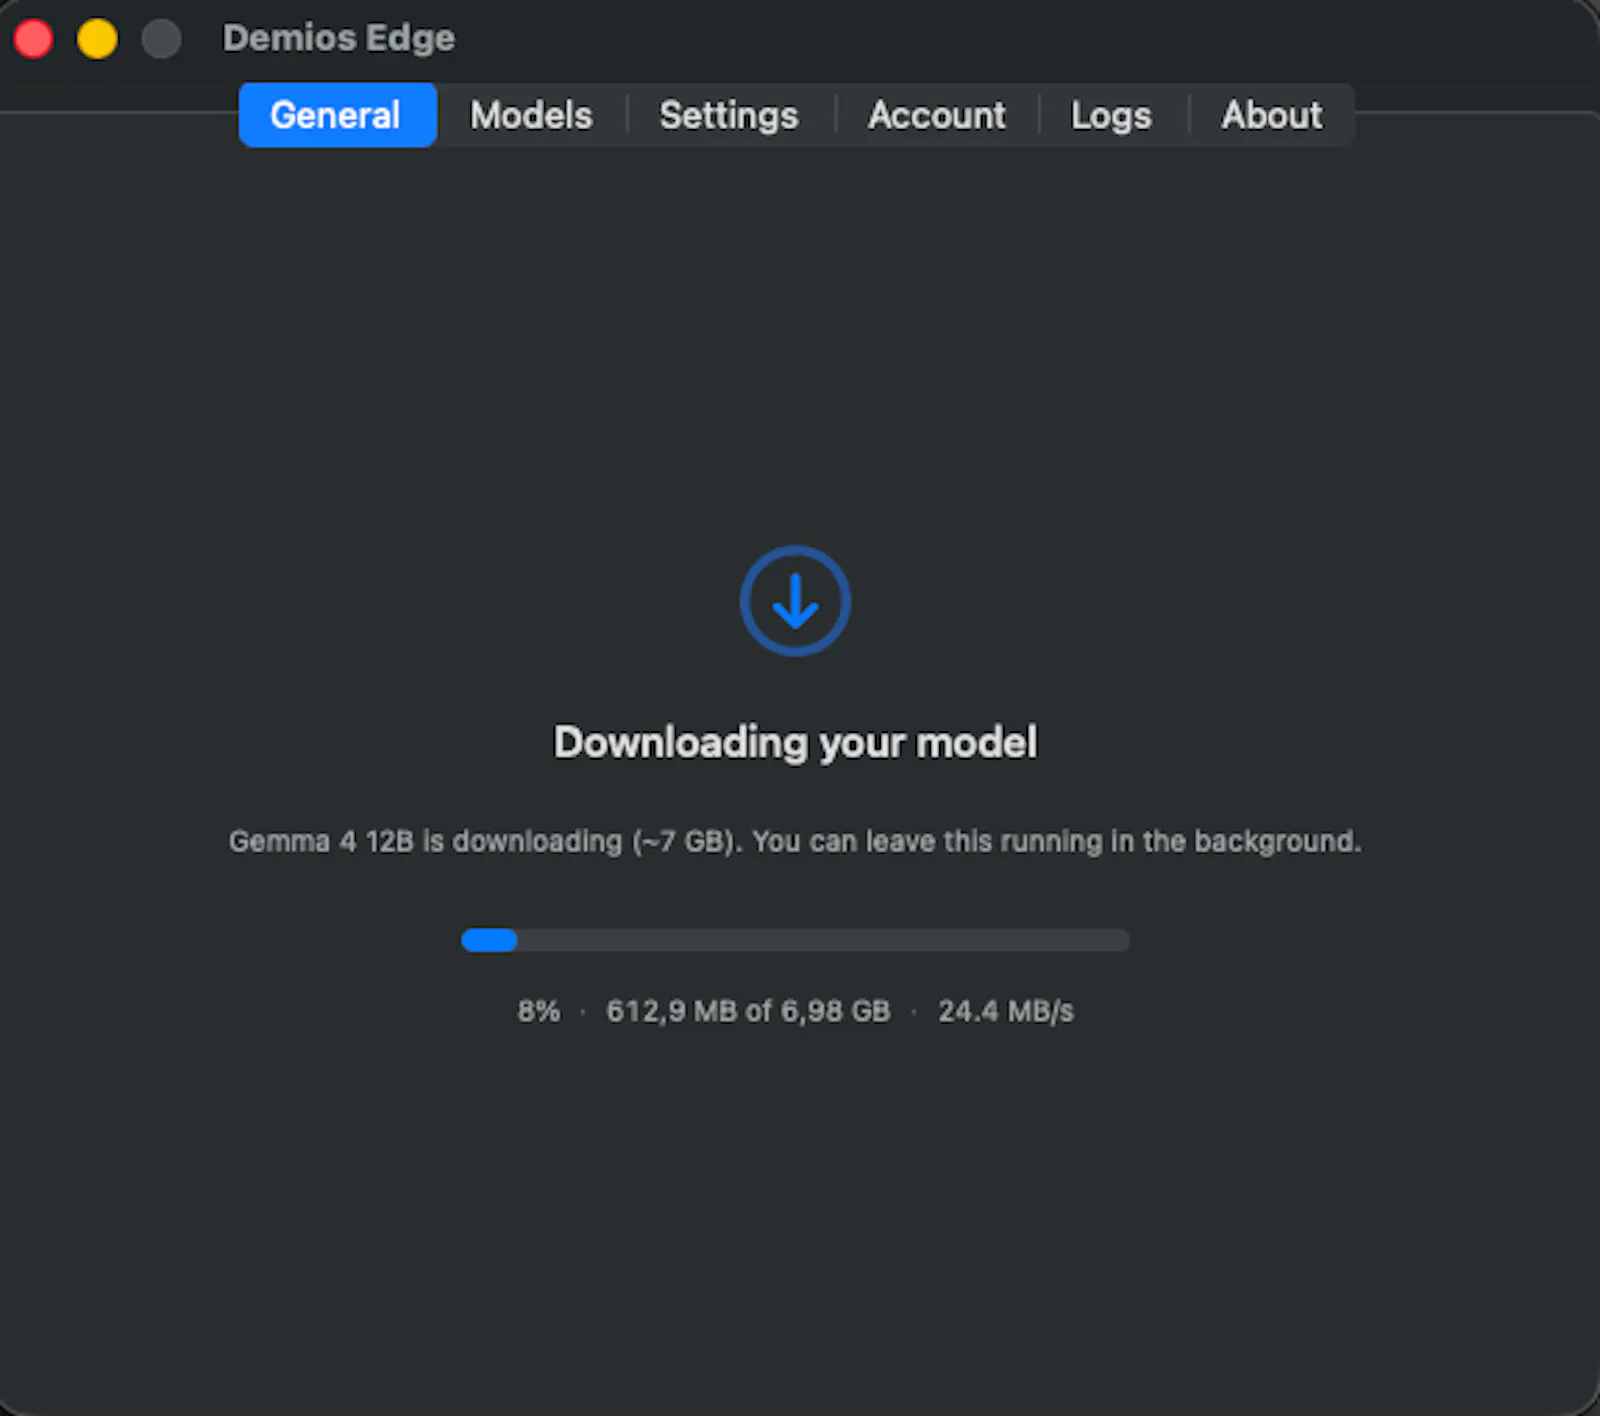Click the Gemma 4 12B description text
The height and width of the screenshot is (1416, 1600).
(795, 841)
